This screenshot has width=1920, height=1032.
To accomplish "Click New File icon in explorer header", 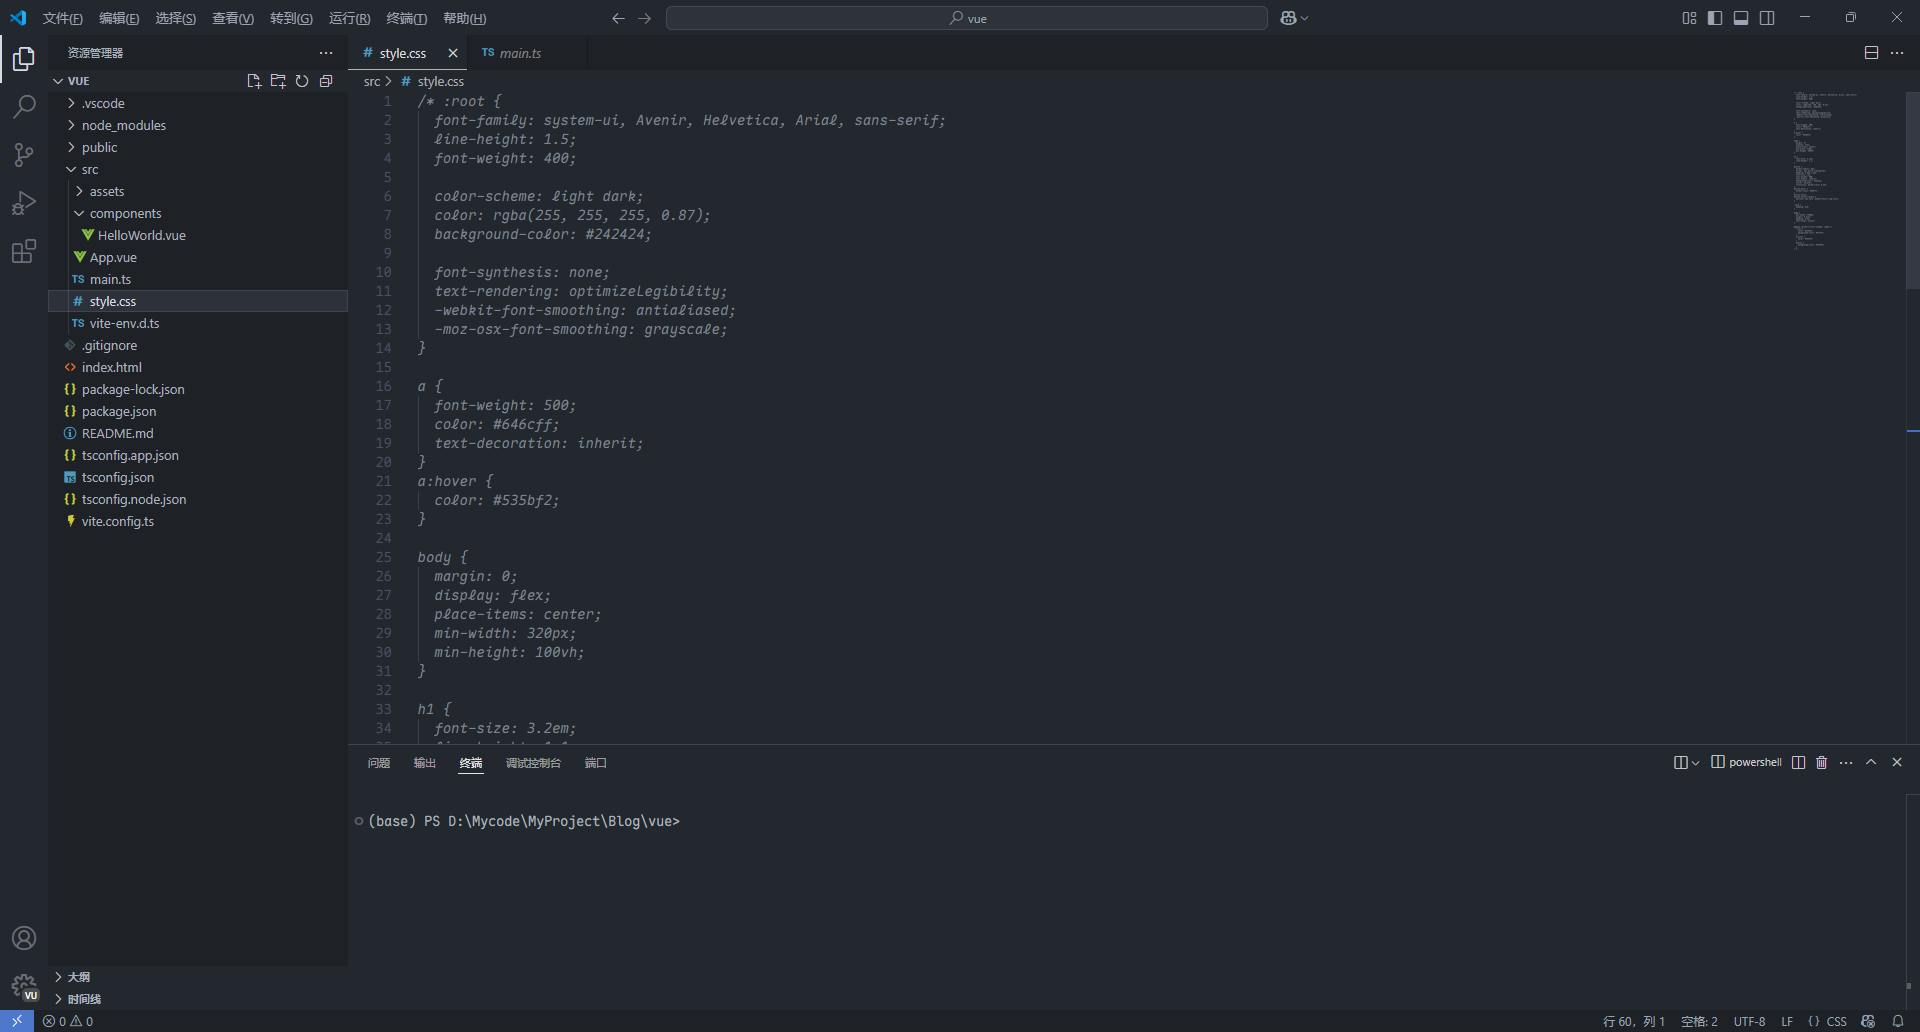I will 254,81.
